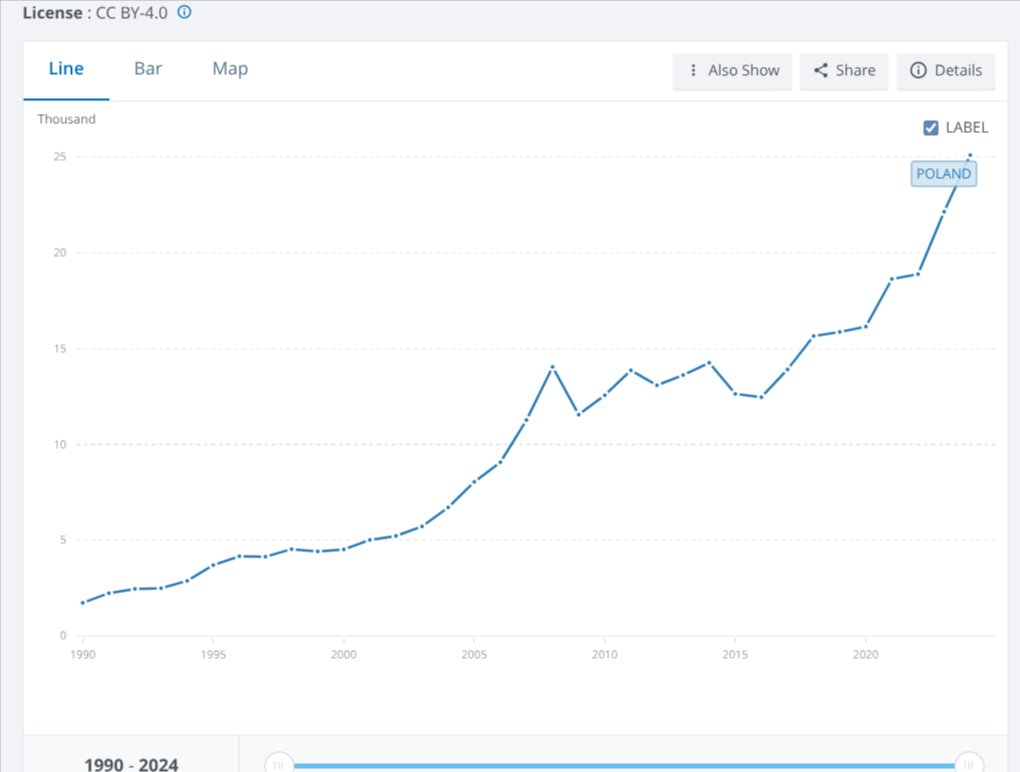Switch to the Map tab
1020x772 pixels.
pos(230,69)
